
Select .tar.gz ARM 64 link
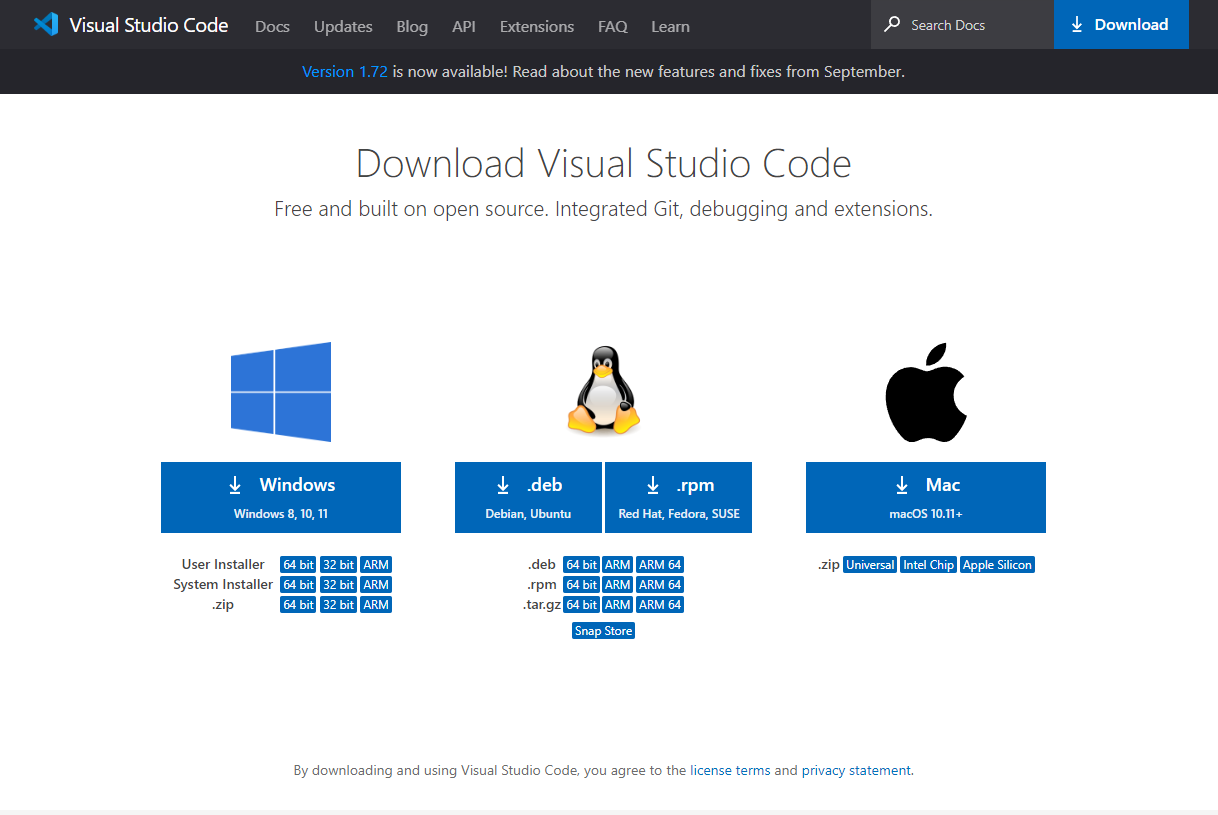660,605
